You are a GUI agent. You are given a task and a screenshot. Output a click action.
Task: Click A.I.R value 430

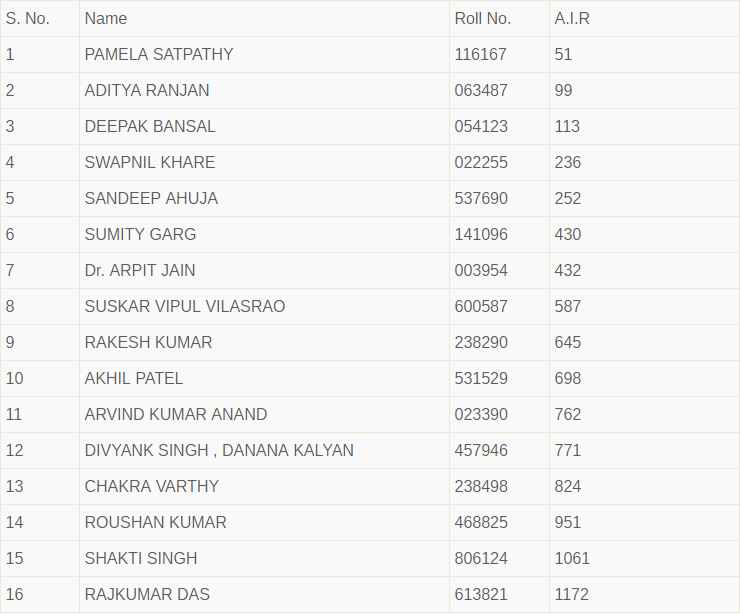[x=568, y=234]
